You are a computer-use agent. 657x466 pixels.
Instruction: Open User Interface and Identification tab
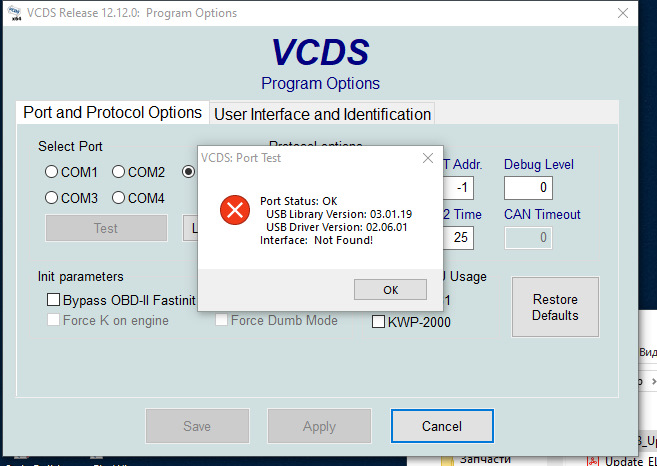pyautogui.click(x=322, y=114)
